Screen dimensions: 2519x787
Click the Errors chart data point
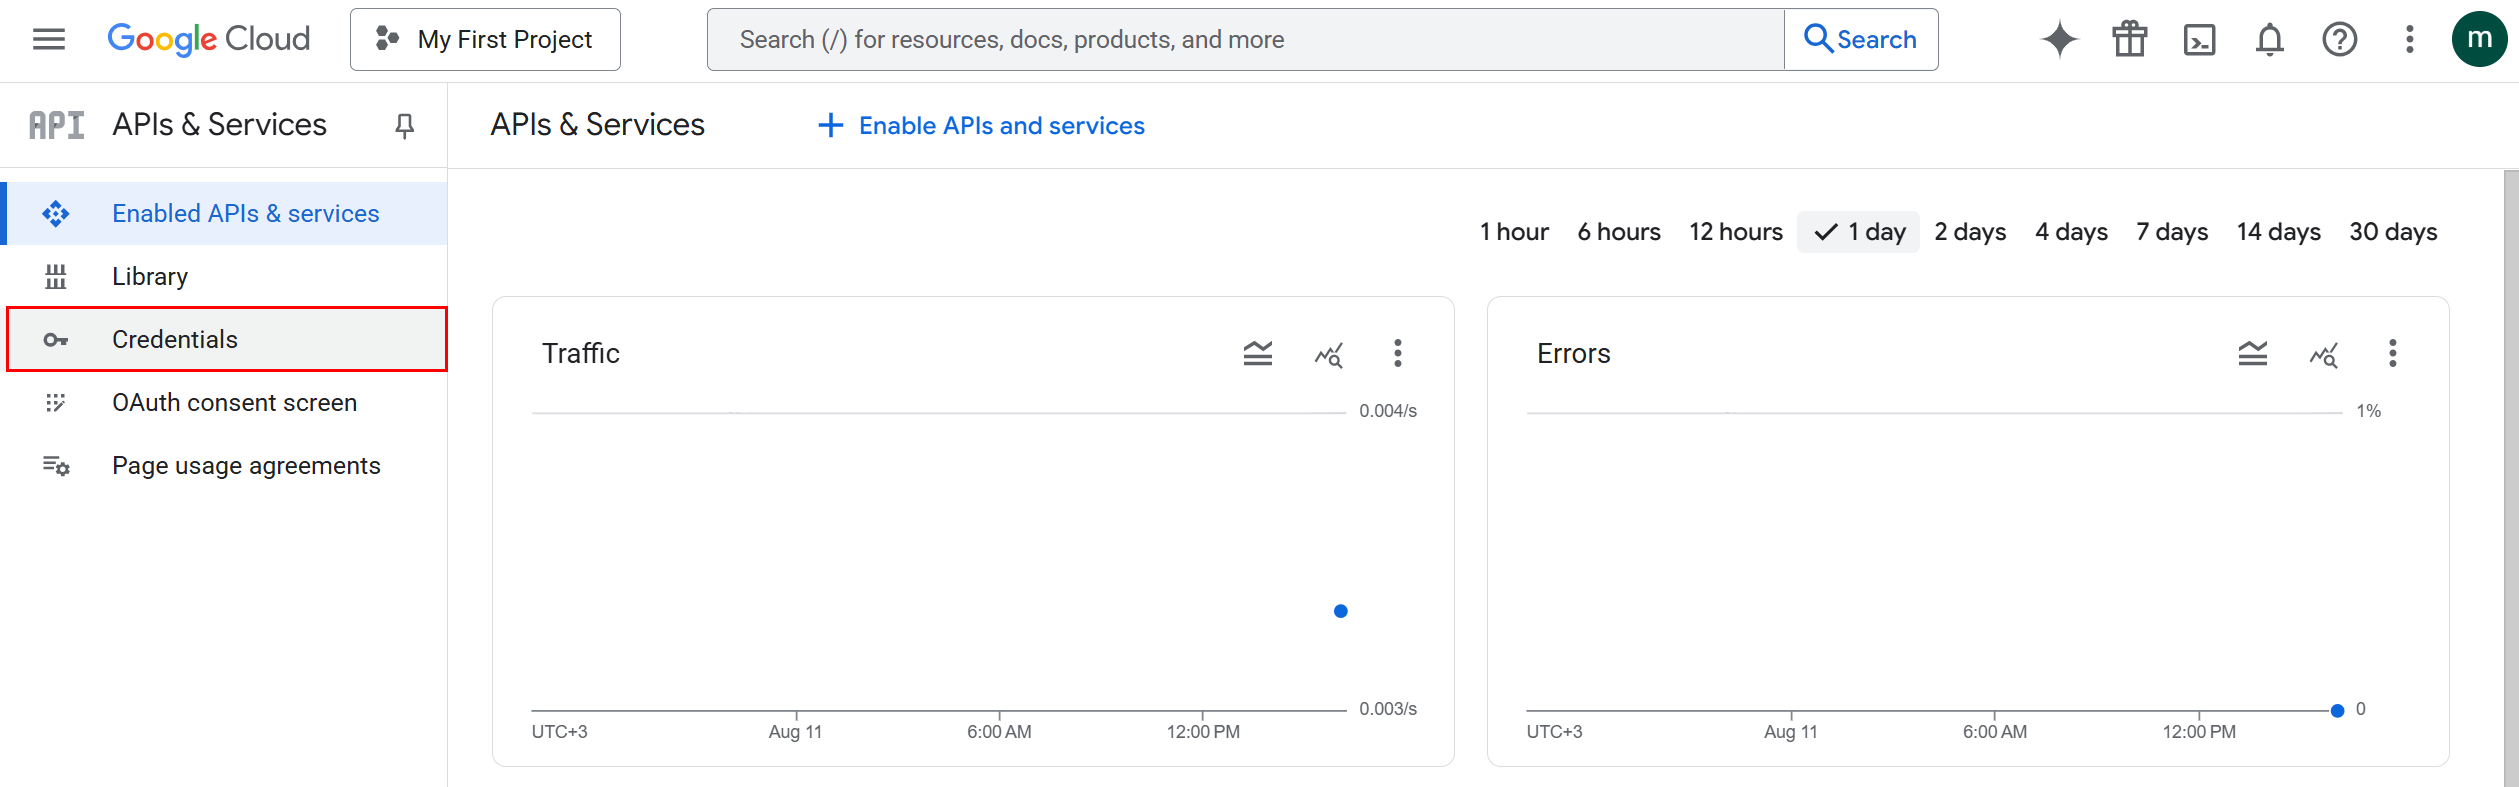(x=2337, y=711)
